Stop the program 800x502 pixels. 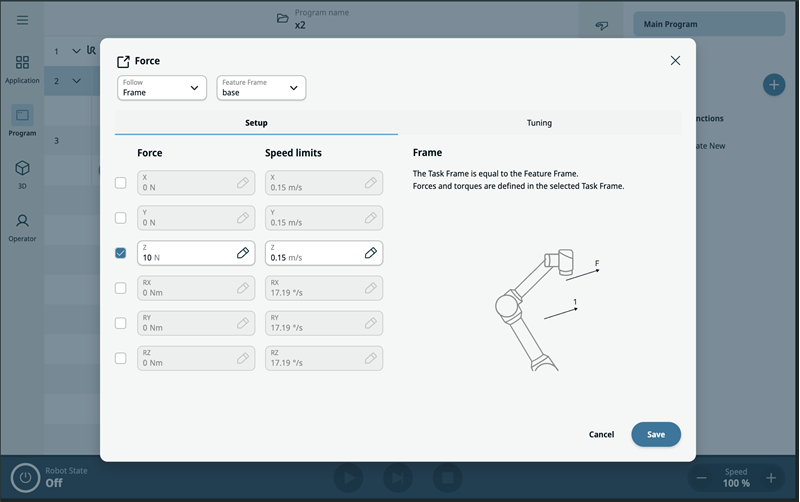pyautogui.click(x=447, y=478)
